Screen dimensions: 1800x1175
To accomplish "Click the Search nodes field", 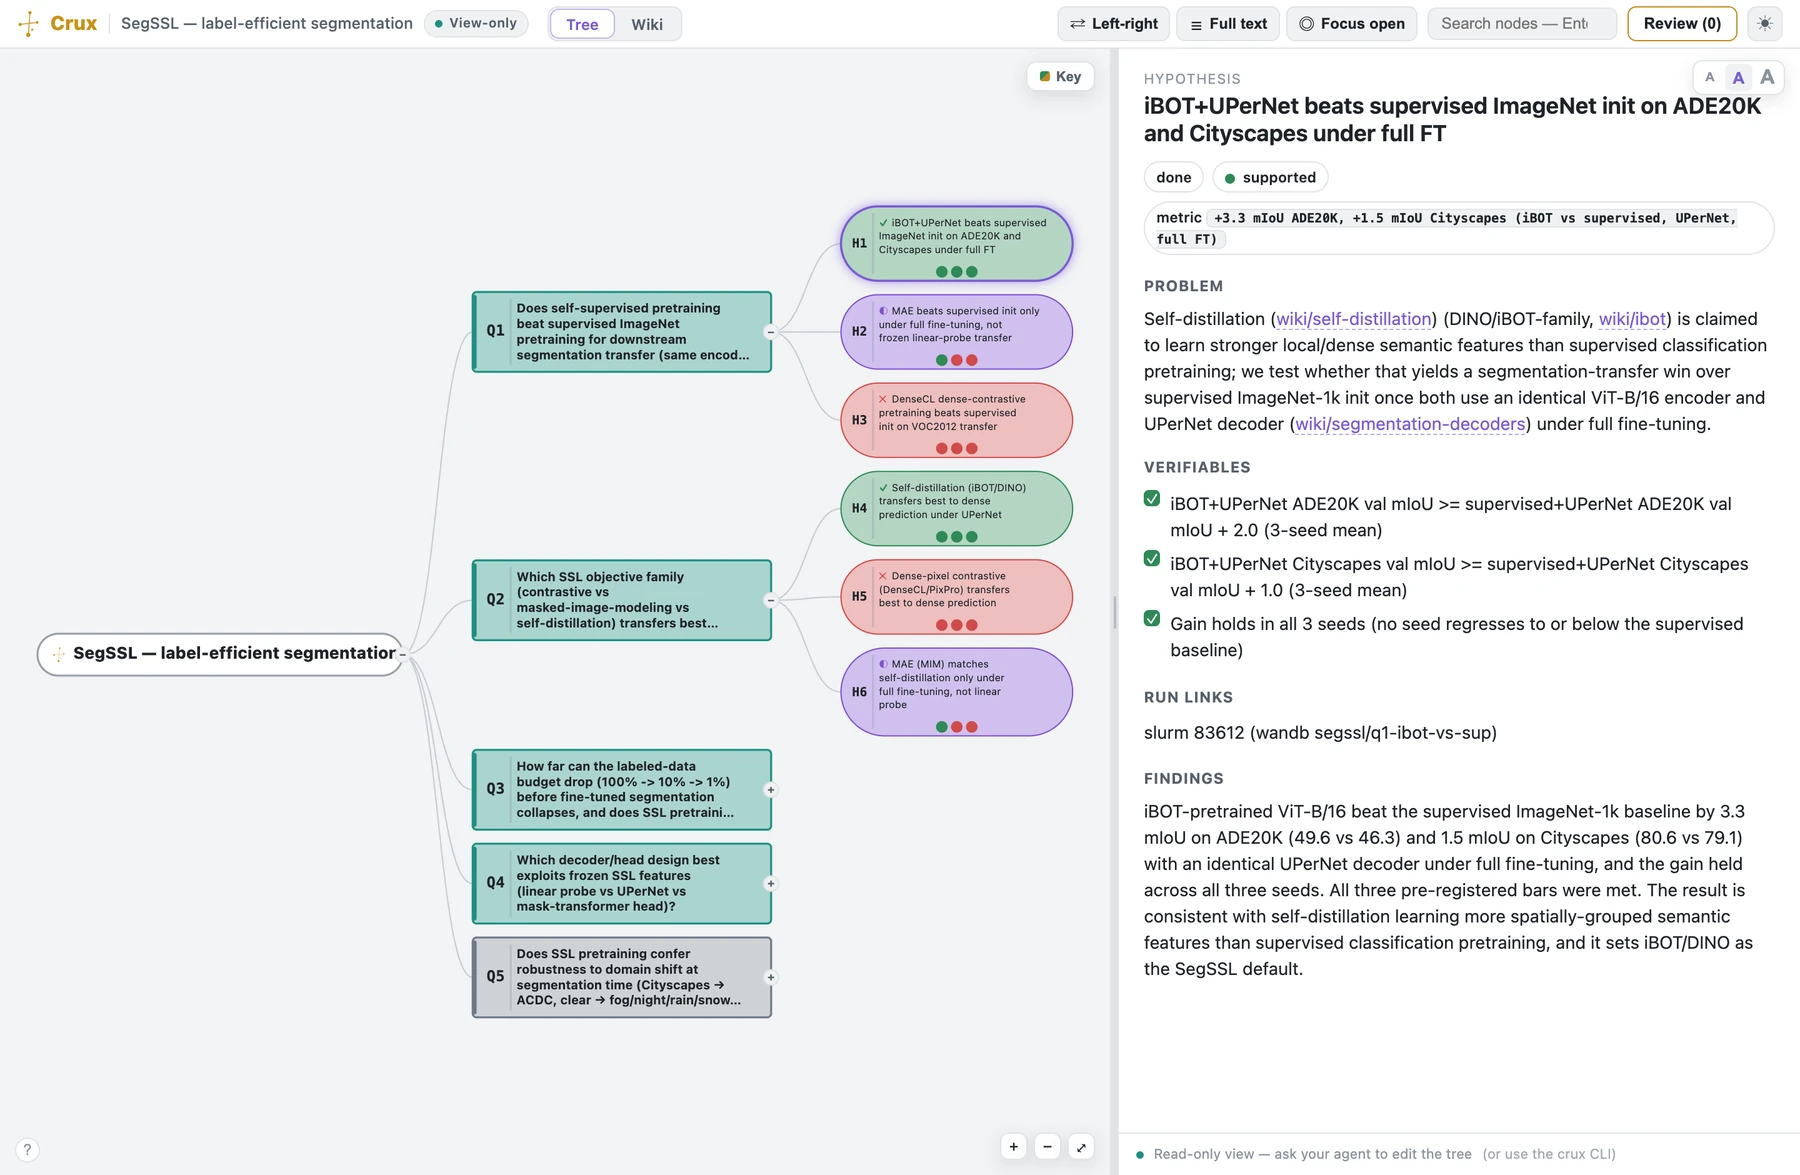I will [x=1522, y=23].
